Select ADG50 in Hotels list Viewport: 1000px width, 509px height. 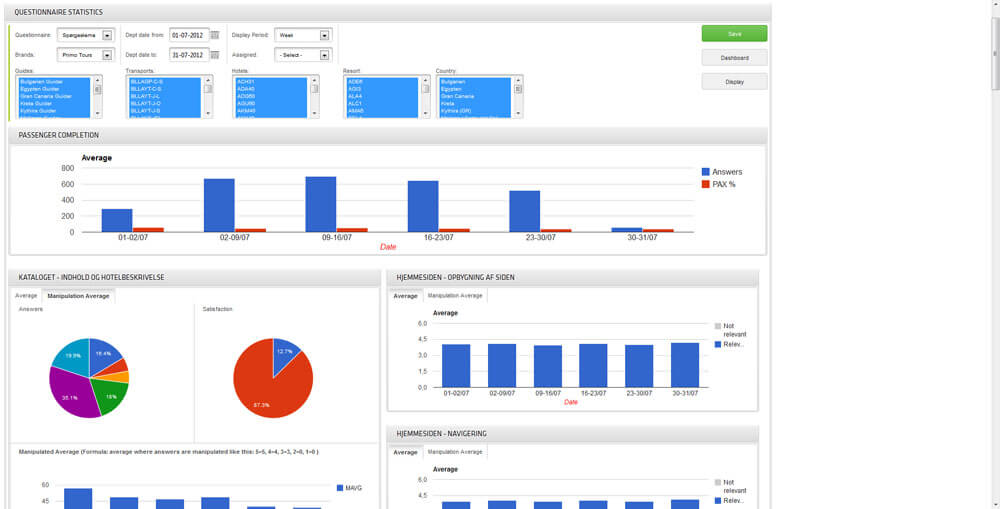pos(272,96)
